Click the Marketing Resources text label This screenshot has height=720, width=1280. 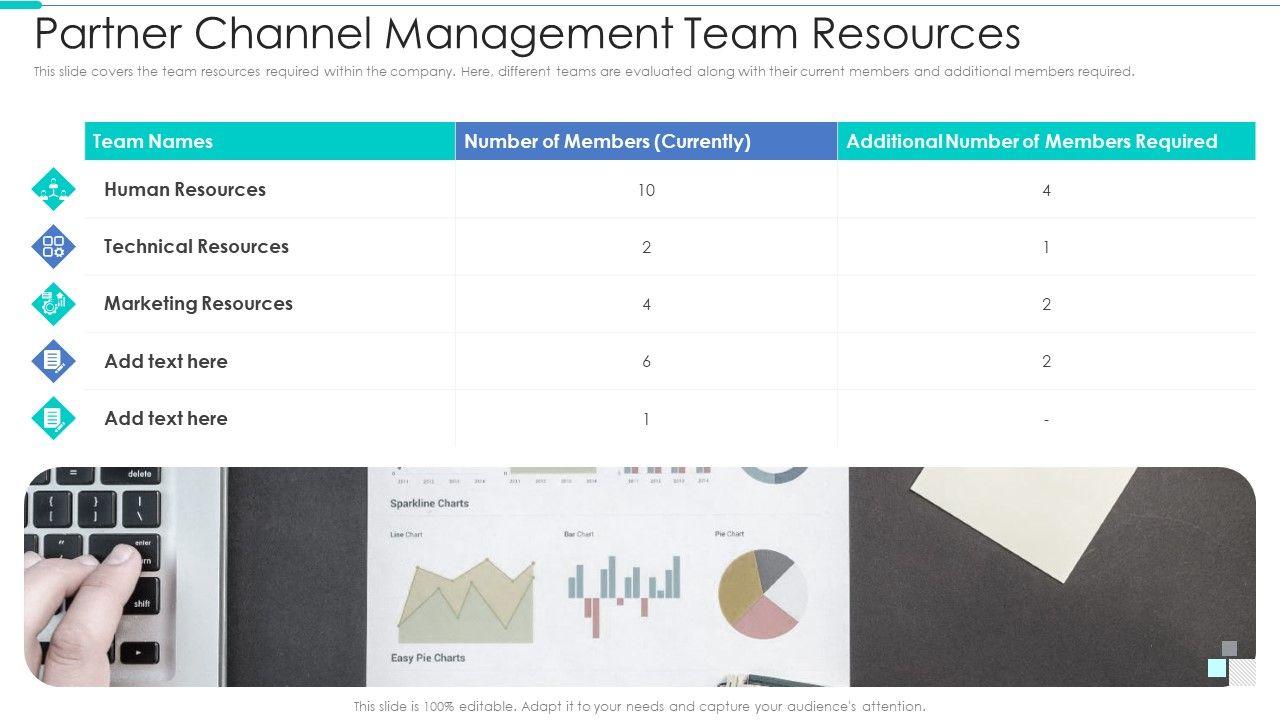pos(198,303)
